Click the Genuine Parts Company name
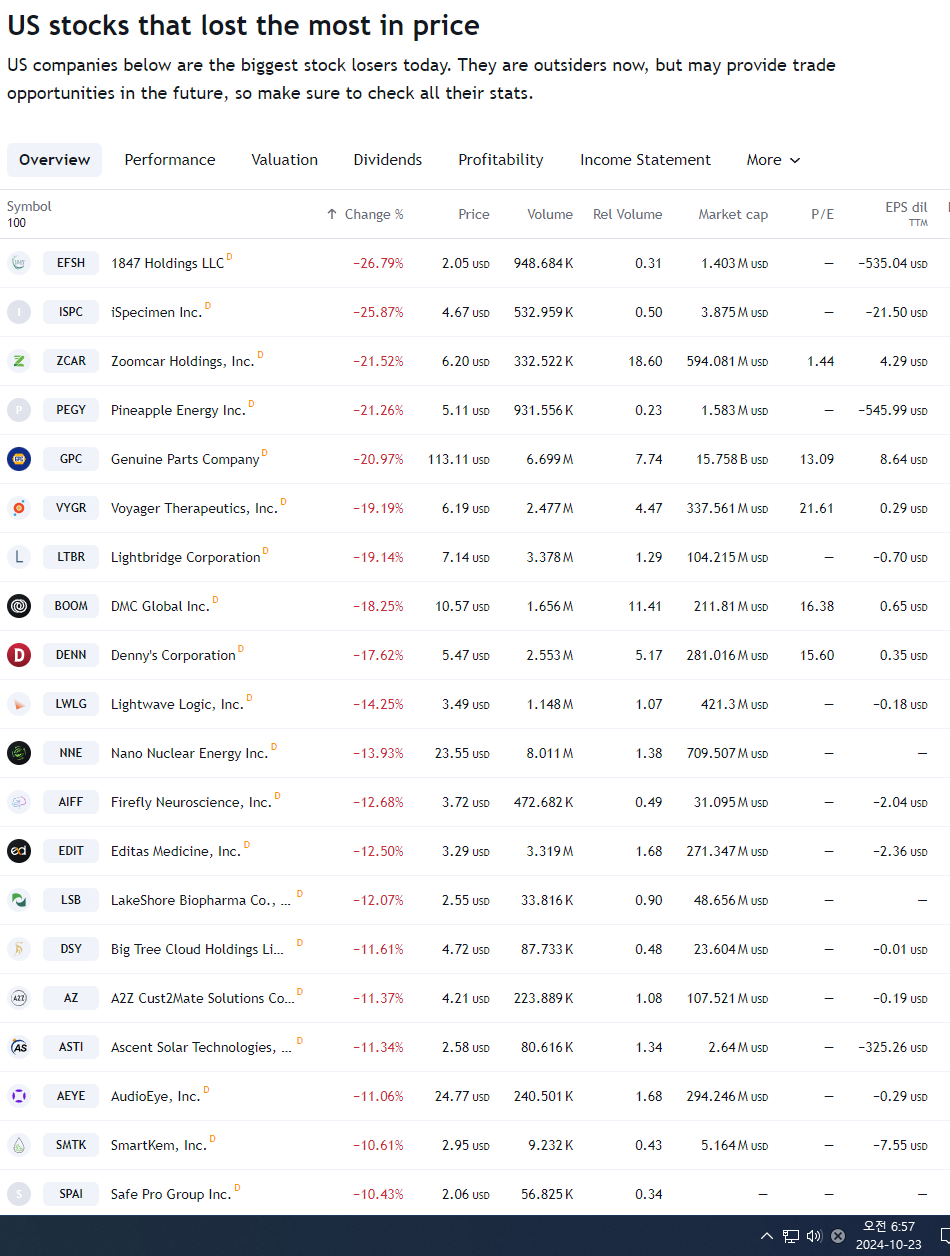The image size is (950, 1256). [185, 459]
